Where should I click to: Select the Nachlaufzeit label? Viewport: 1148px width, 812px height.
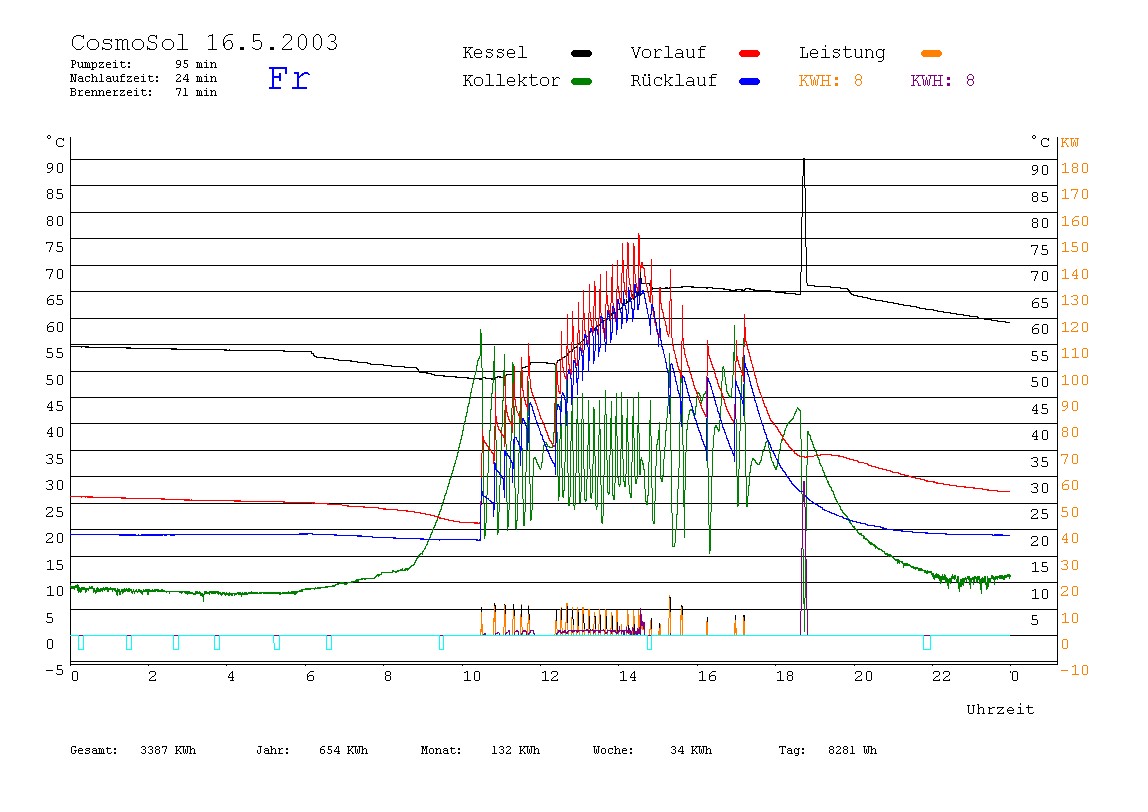pos(115,78)
